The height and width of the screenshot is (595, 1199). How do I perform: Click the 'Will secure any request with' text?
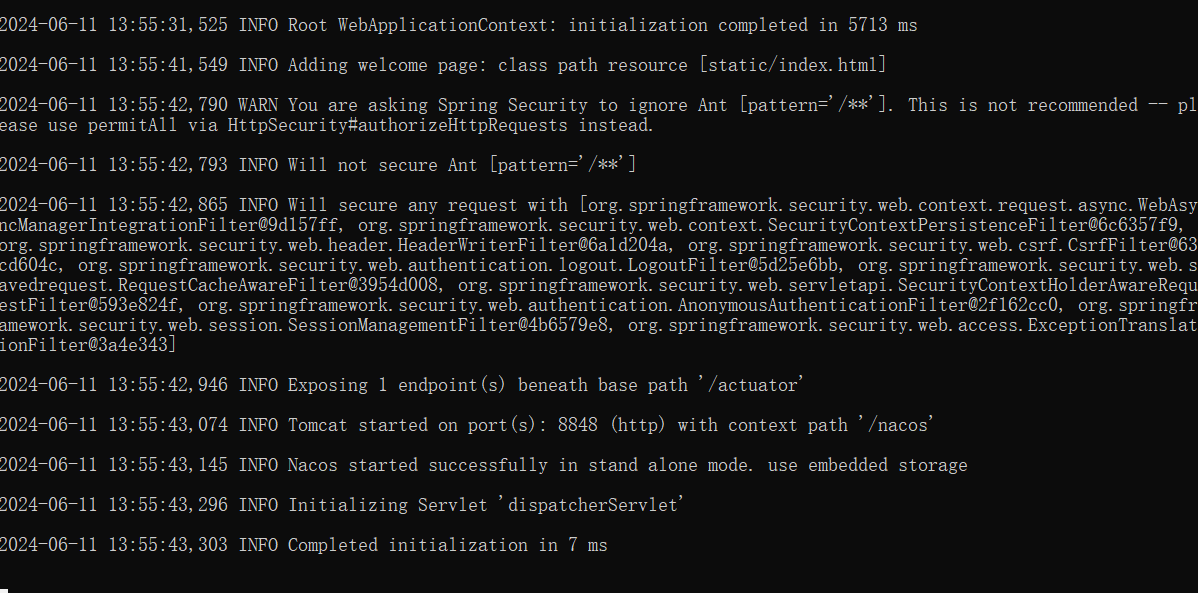click(x=428, y=205)
